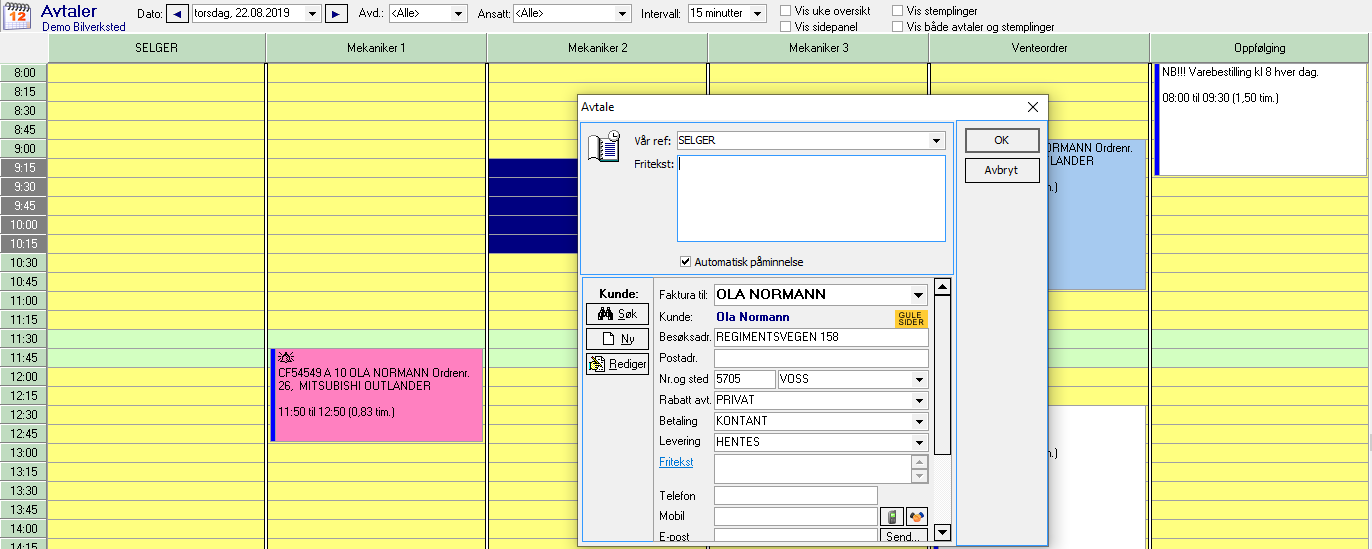Viewport: 1372px width, 549px height.
Task: Click the Telefon input field
Action: click(795, 496)
